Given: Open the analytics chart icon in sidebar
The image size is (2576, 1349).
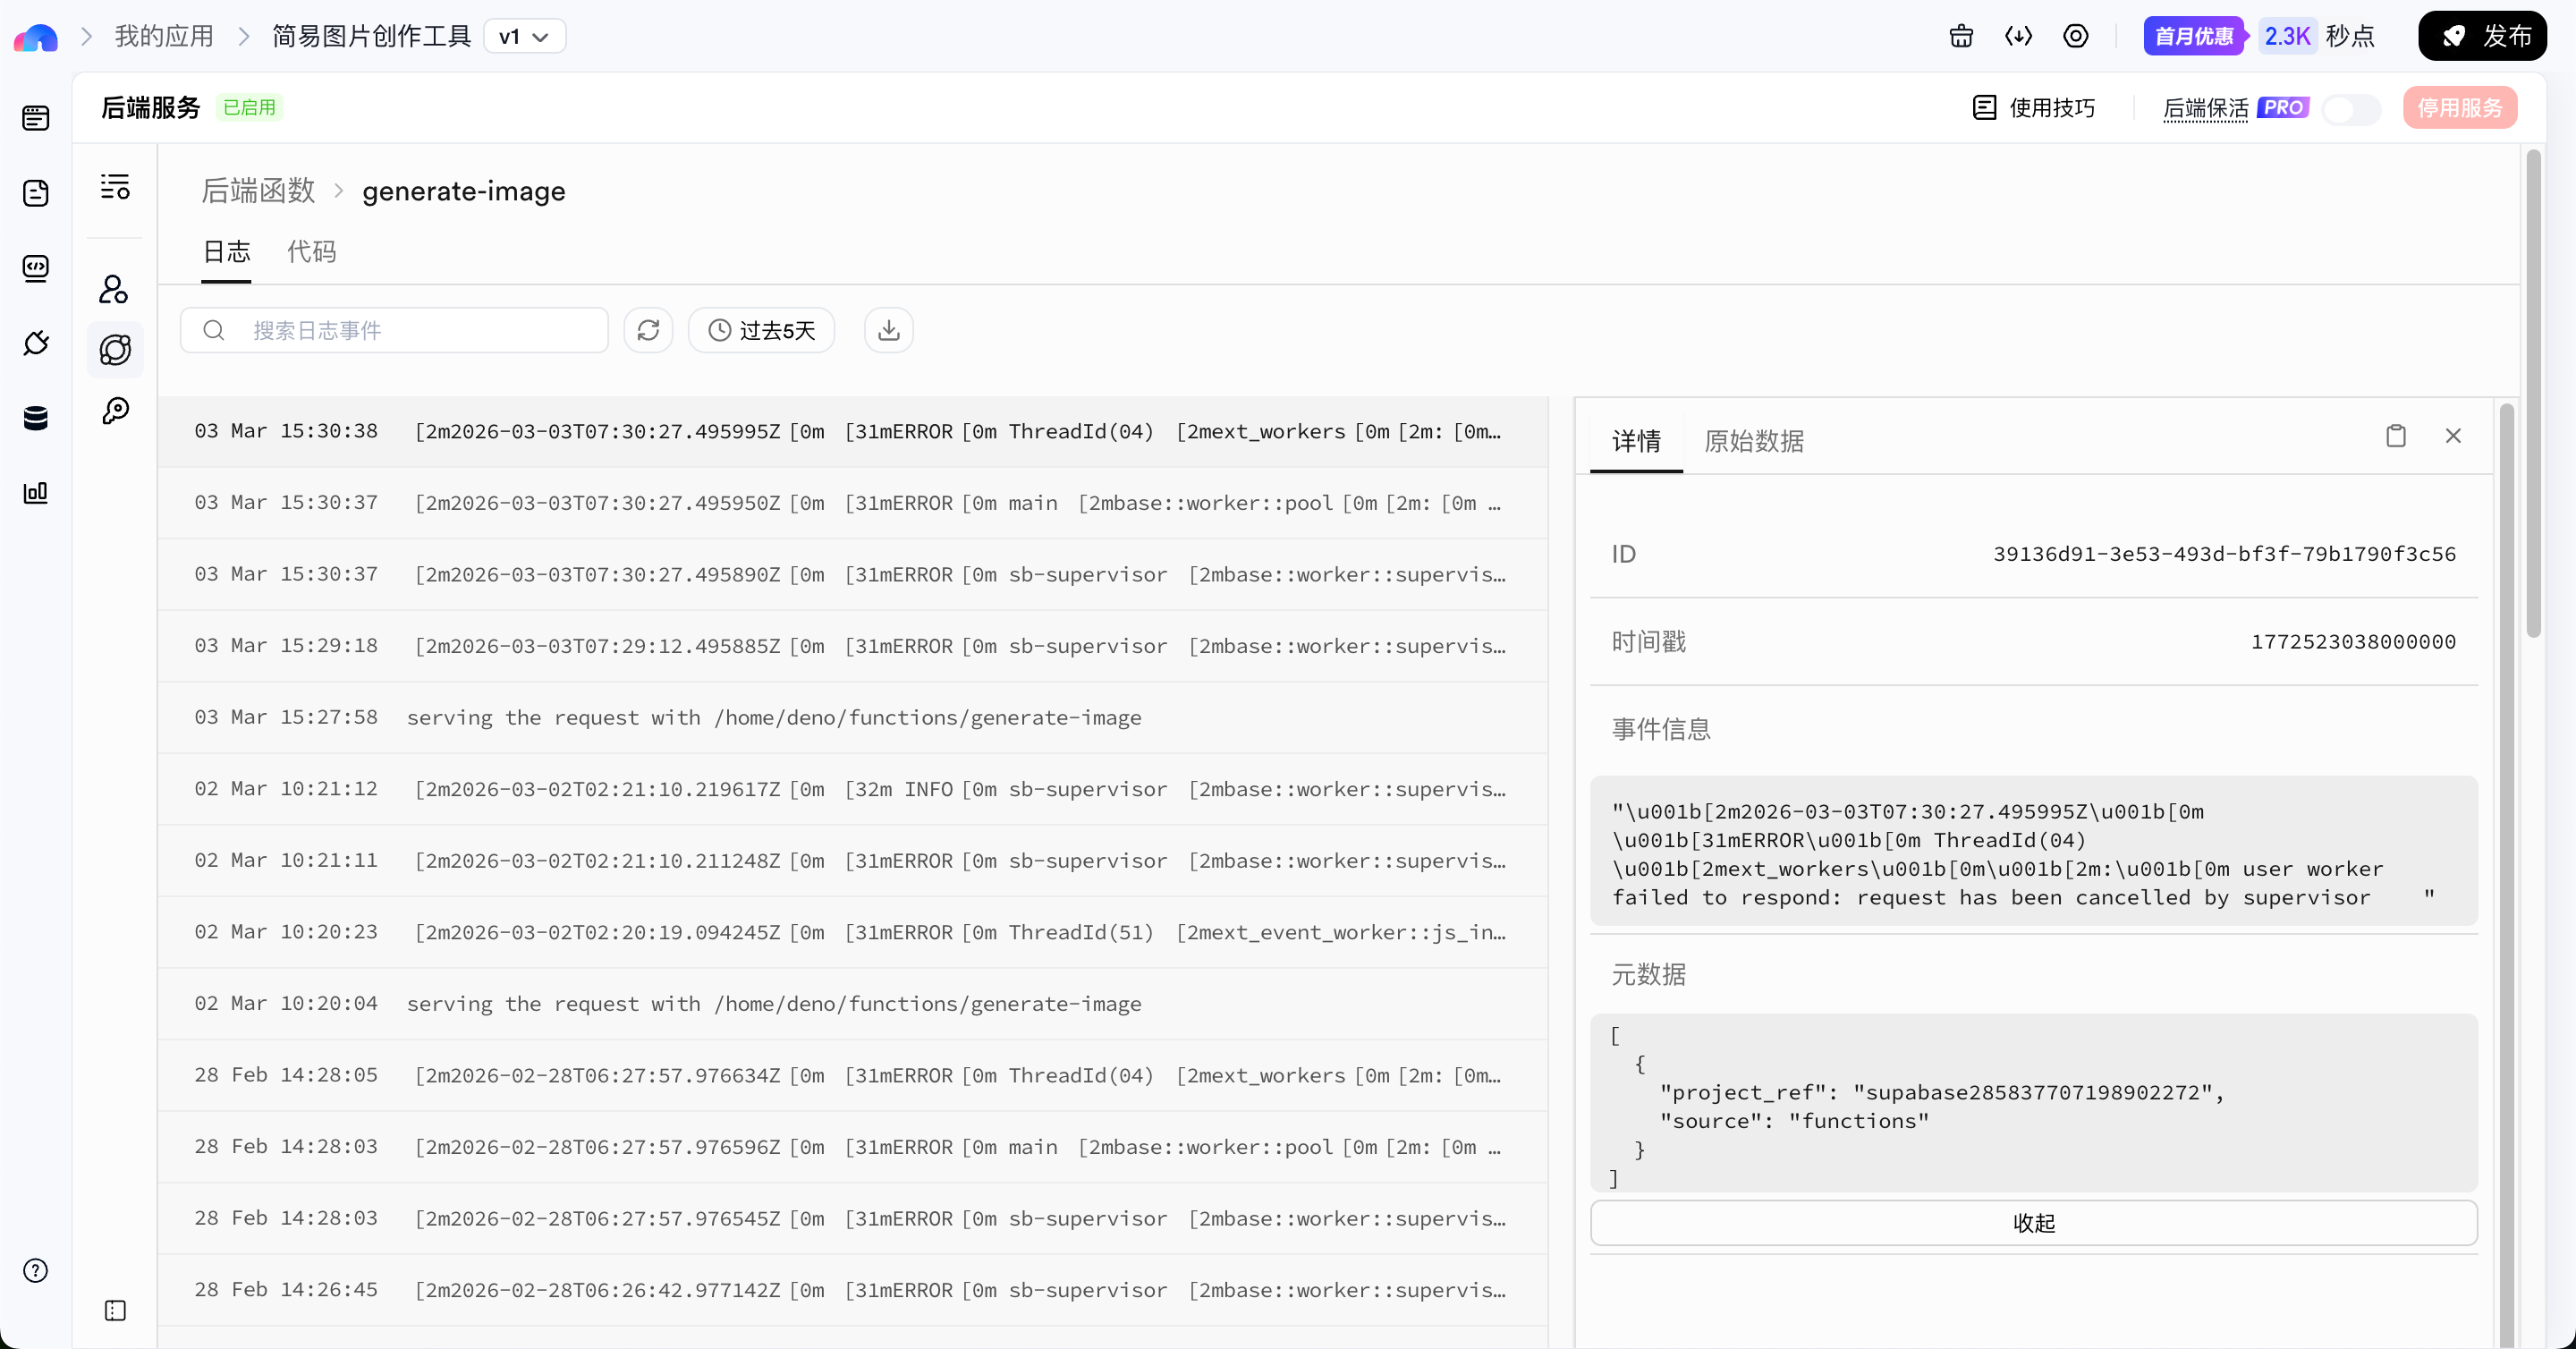Looking at the screenshot, I should 36,493.
